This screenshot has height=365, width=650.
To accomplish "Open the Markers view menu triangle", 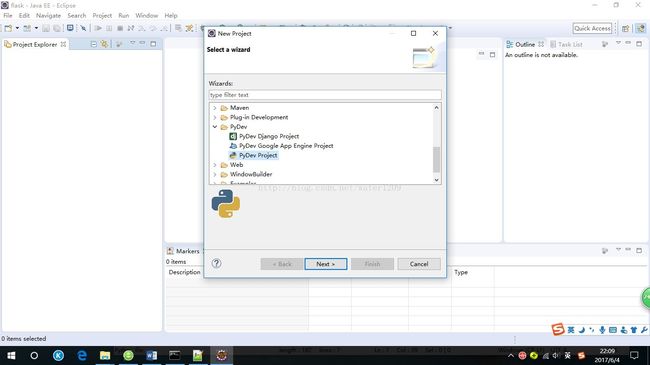I will (x=618, y=250).
